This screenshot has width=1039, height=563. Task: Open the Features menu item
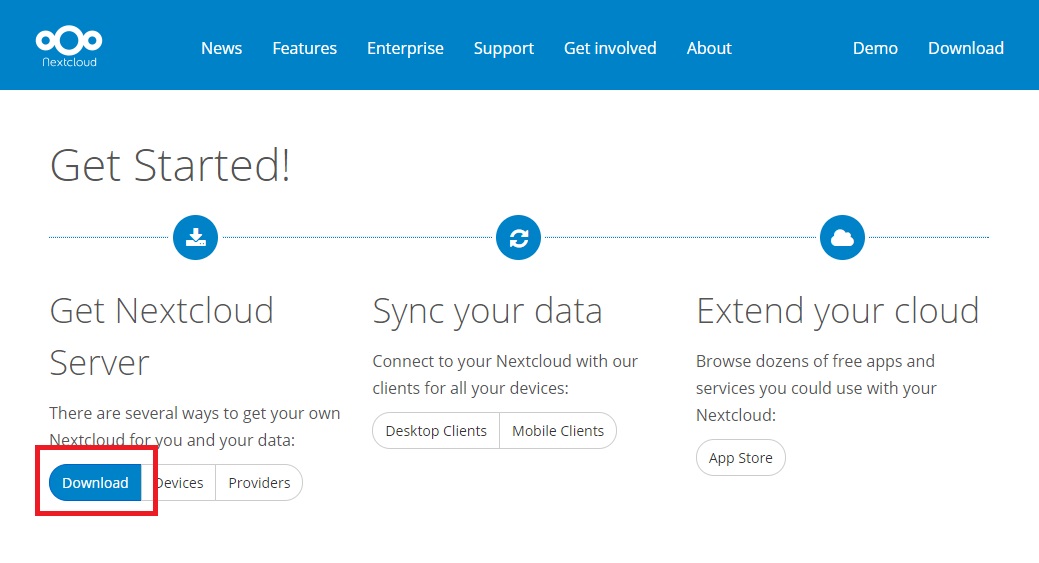point(304,48)
